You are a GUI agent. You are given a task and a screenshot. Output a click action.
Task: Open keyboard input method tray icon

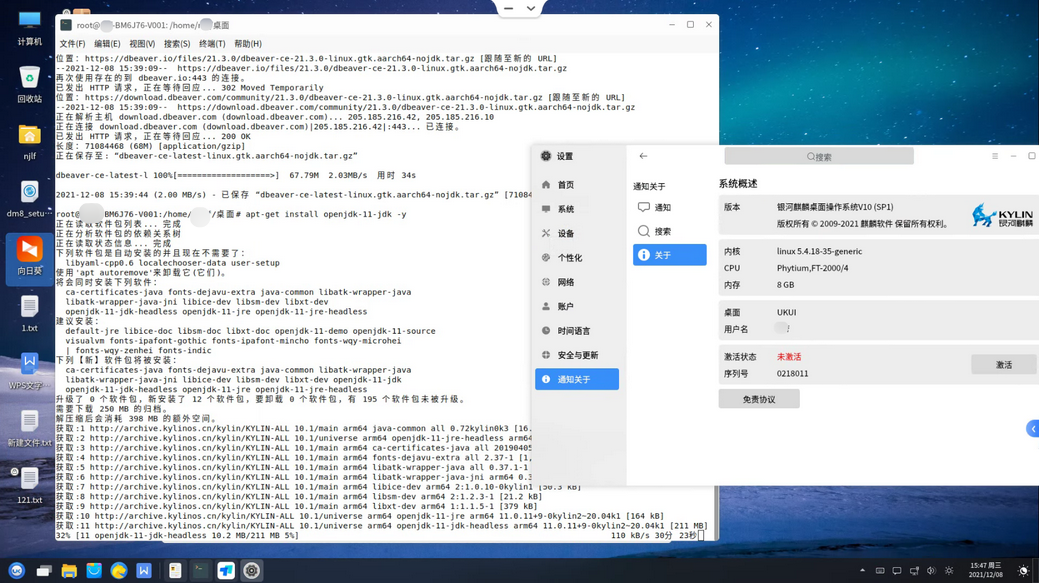click(x=880, y=570)
